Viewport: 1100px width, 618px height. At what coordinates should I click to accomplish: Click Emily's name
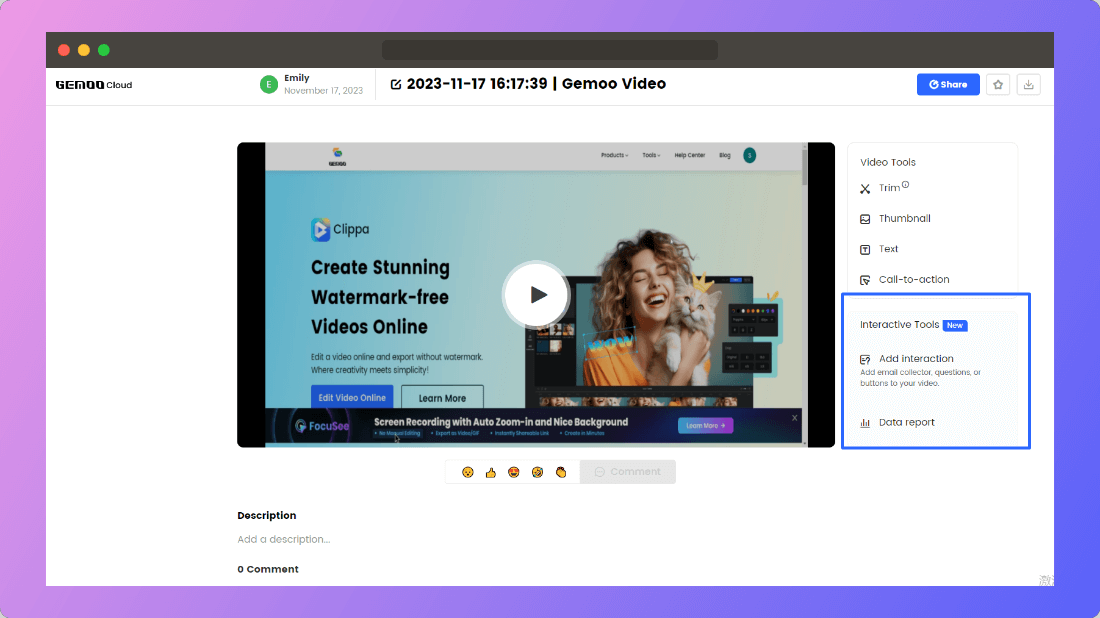(297, 78)
